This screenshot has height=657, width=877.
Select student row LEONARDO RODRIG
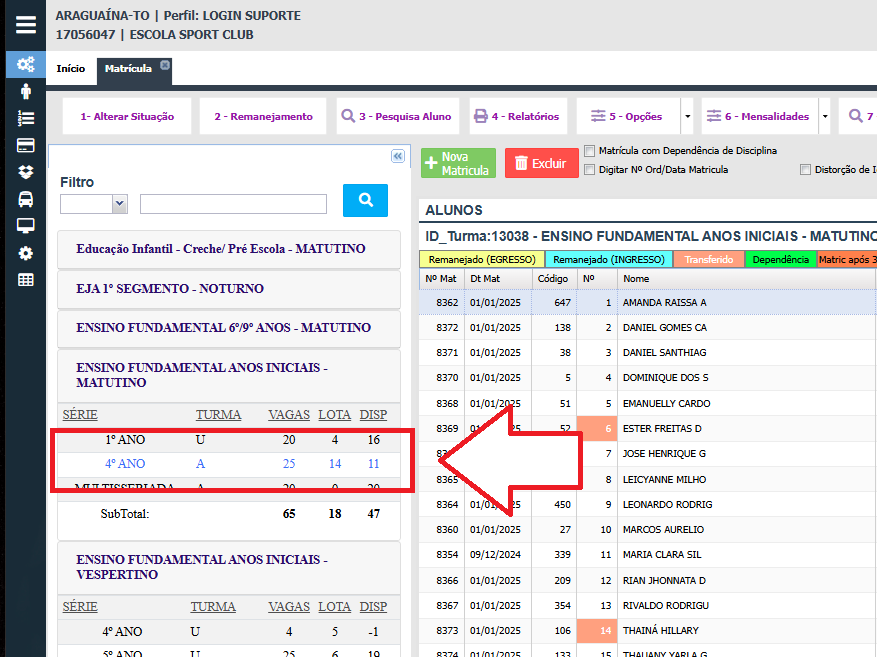point(648,504)
